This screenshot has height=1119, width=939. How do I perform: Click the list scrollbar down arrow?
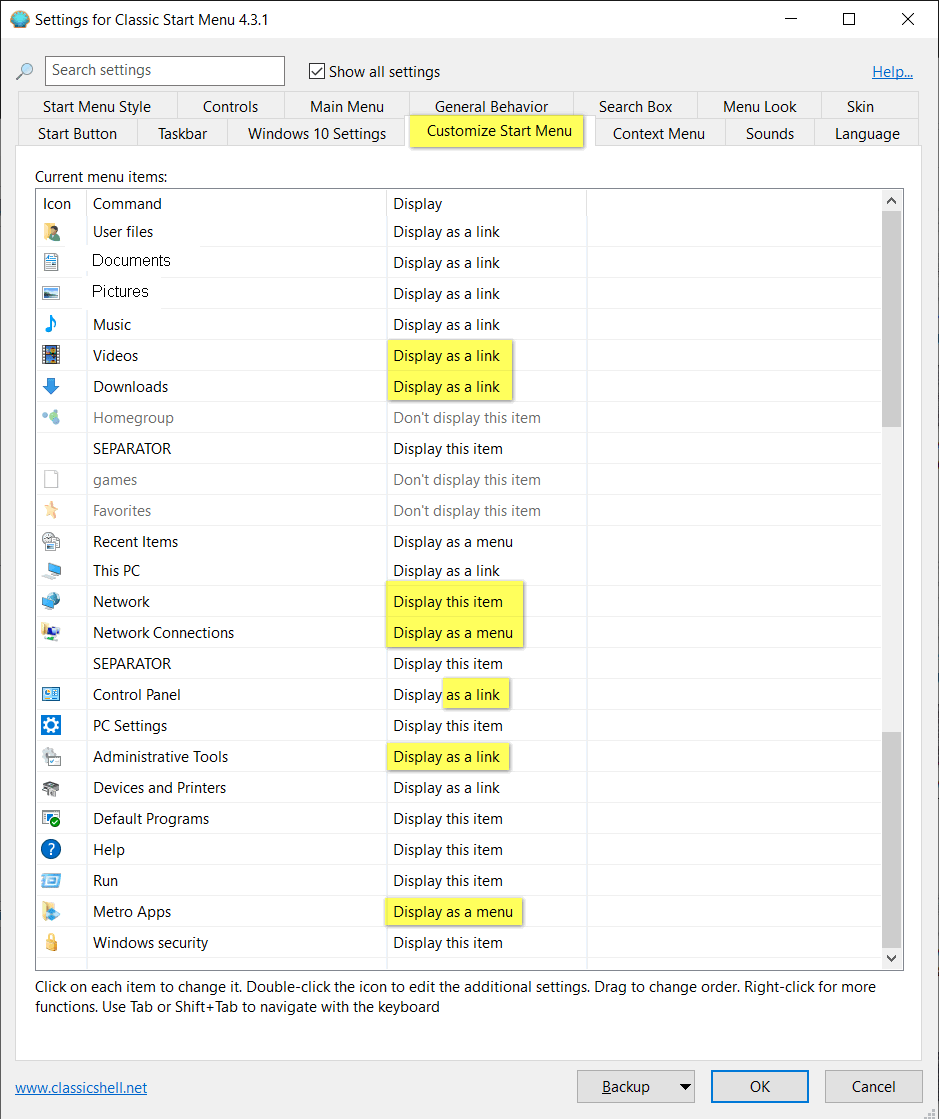pos(891,958)
